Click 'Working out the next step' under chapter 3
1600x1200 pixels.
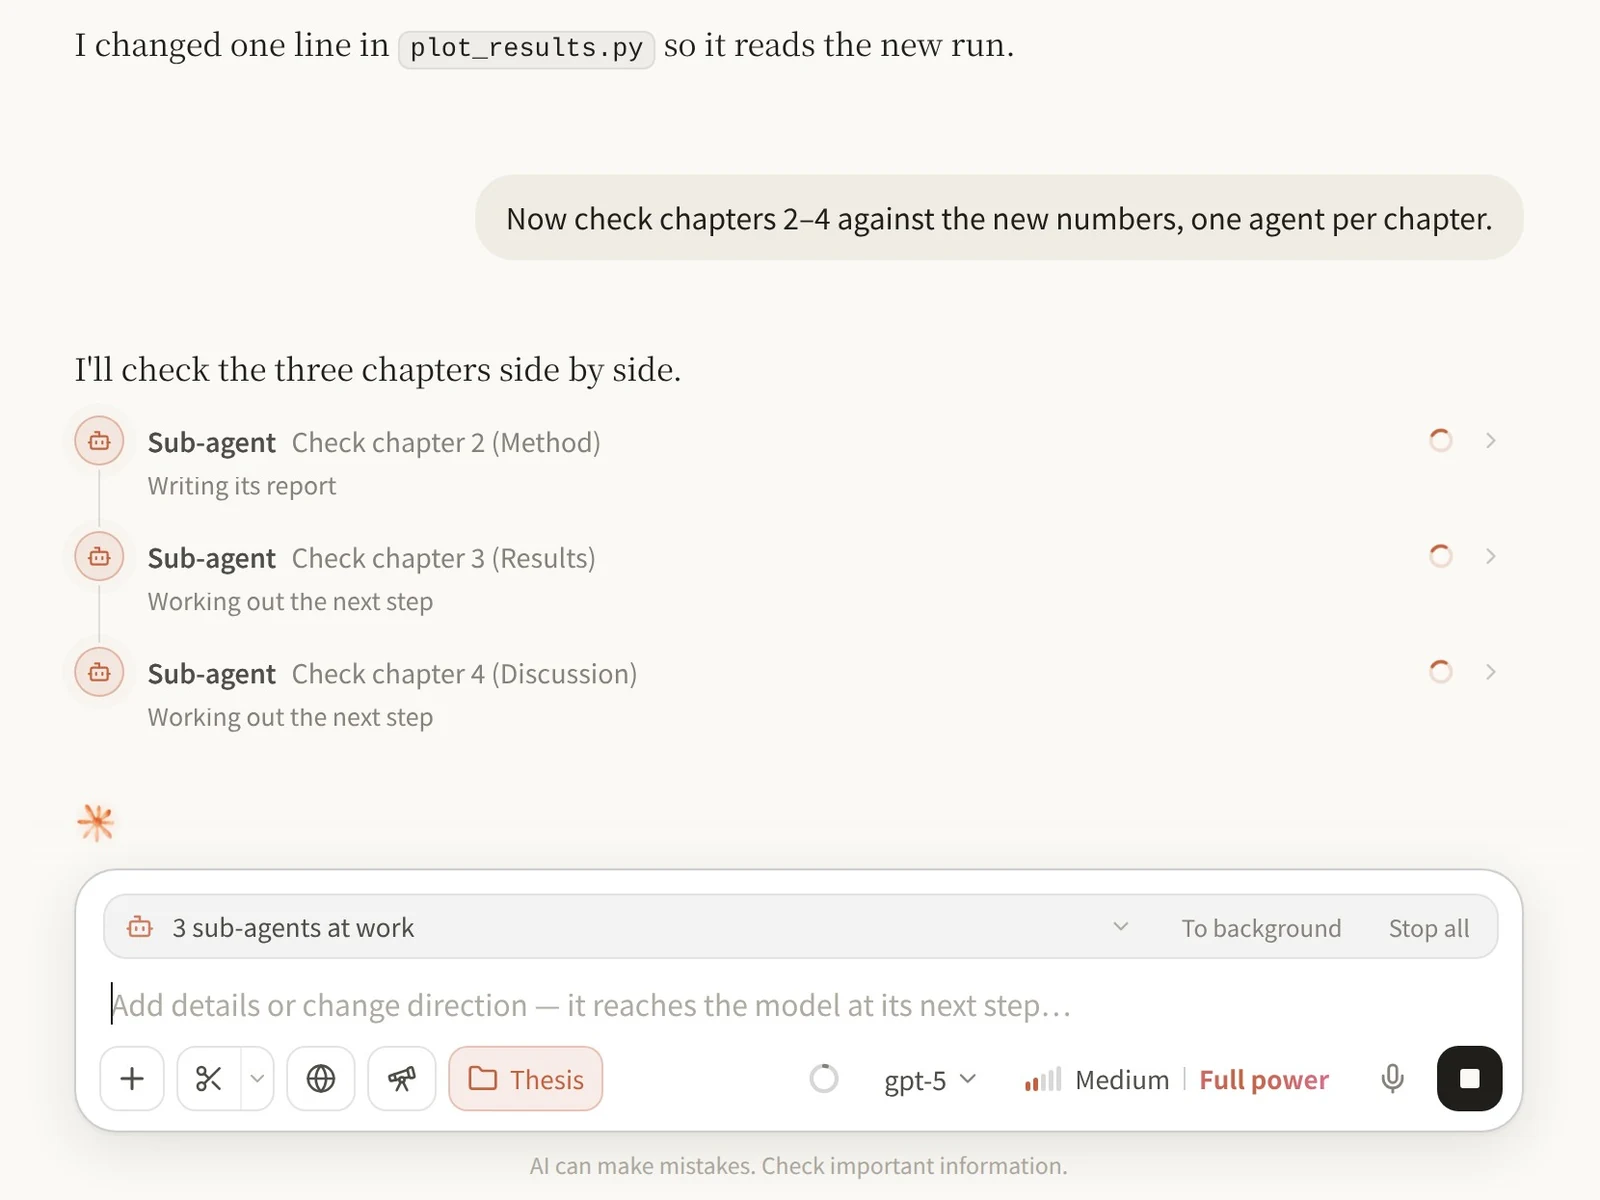[290, 602]
